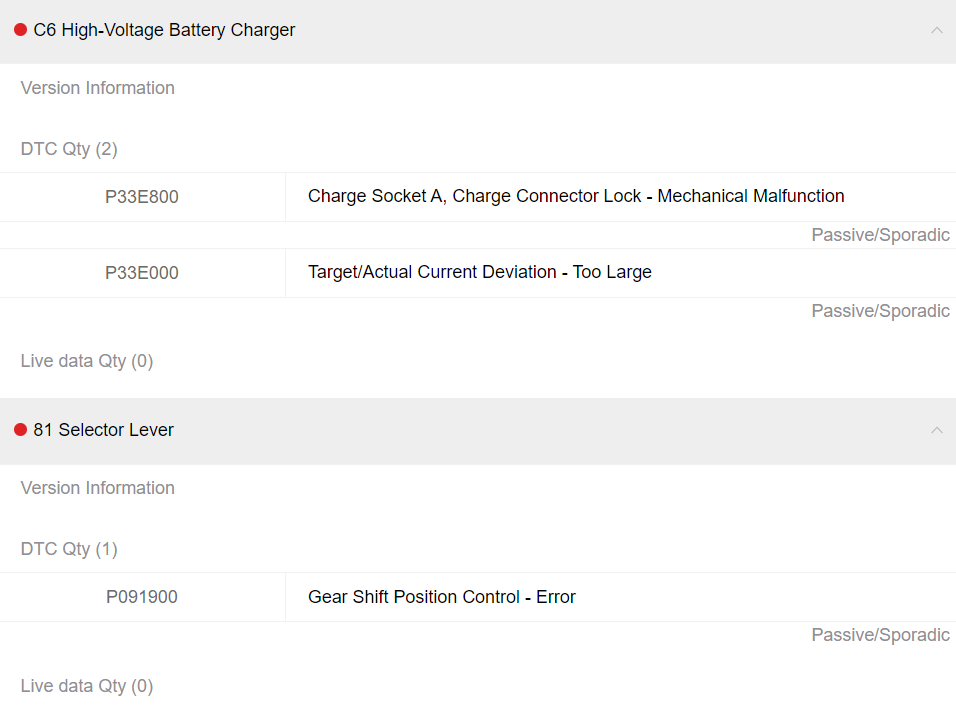Viewport: 956px width, 716px height.
Task: Click Passive/Sporadic status for P33E800
Action: 880,234
